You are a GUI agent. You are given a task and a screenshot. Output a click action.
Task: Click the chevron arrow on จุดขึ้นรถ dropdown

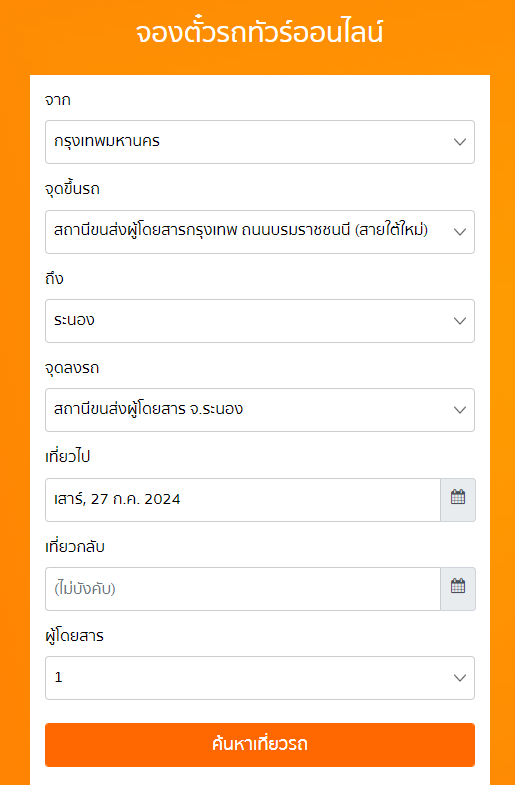pyautogui.click(x=460, y=232)
